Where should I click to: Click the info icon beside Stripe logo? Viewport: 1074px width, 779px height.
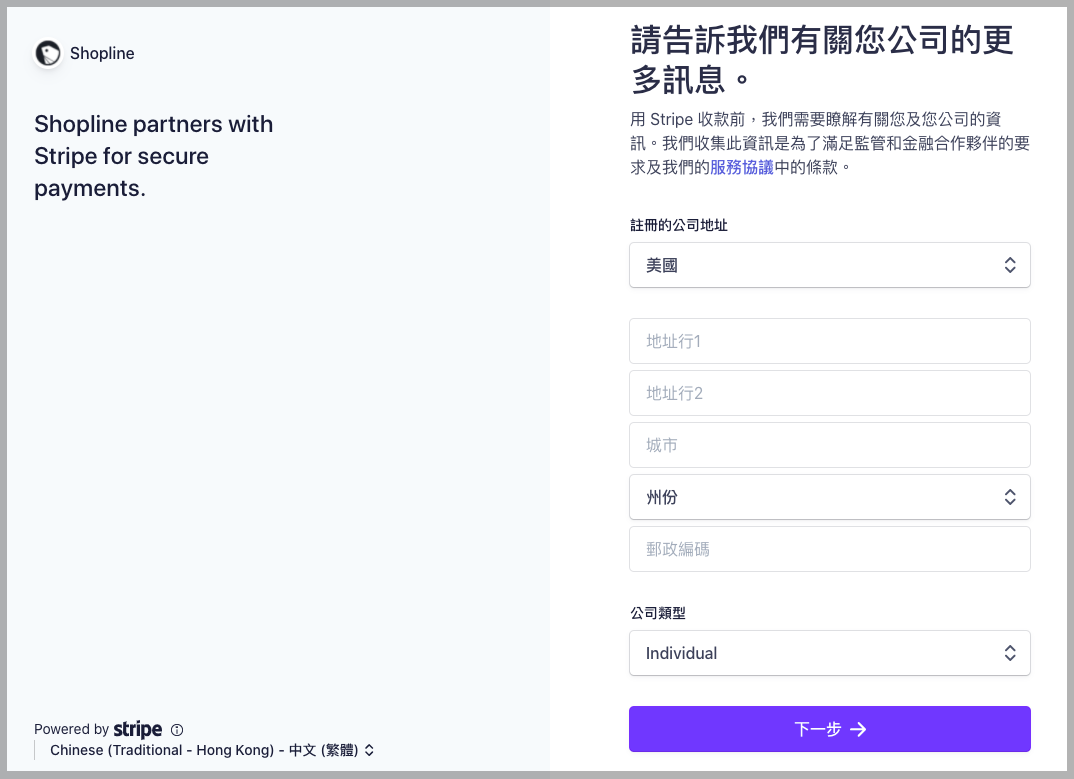(177, 729)
